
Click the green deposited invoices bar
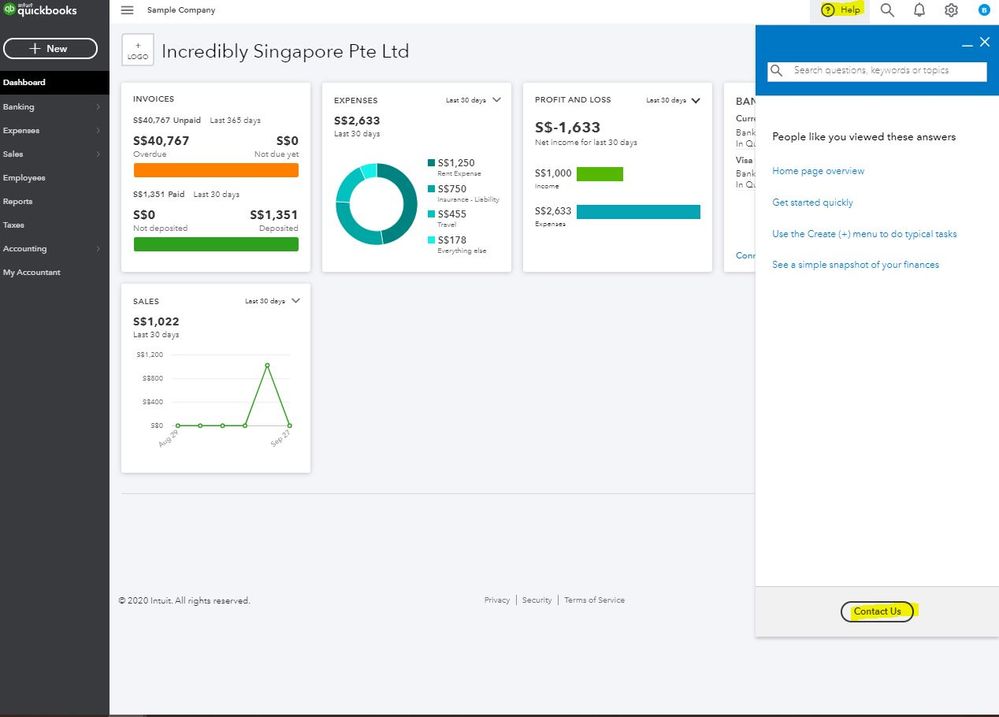pyautogui.click(x=216, y=244)
